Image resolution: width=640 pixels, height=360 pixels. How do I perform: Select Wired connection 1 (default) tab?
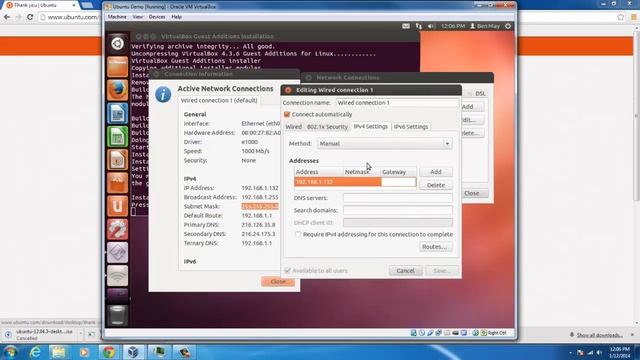click(219, 100)
